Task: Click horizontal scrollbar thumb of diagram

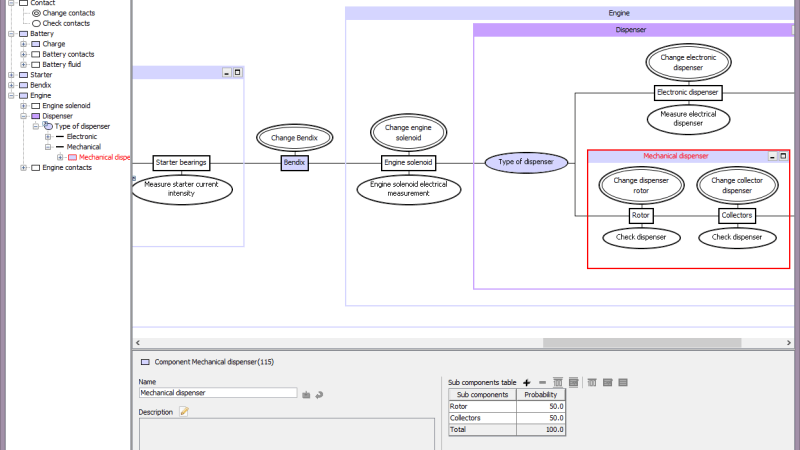Action: pos(642,343)
